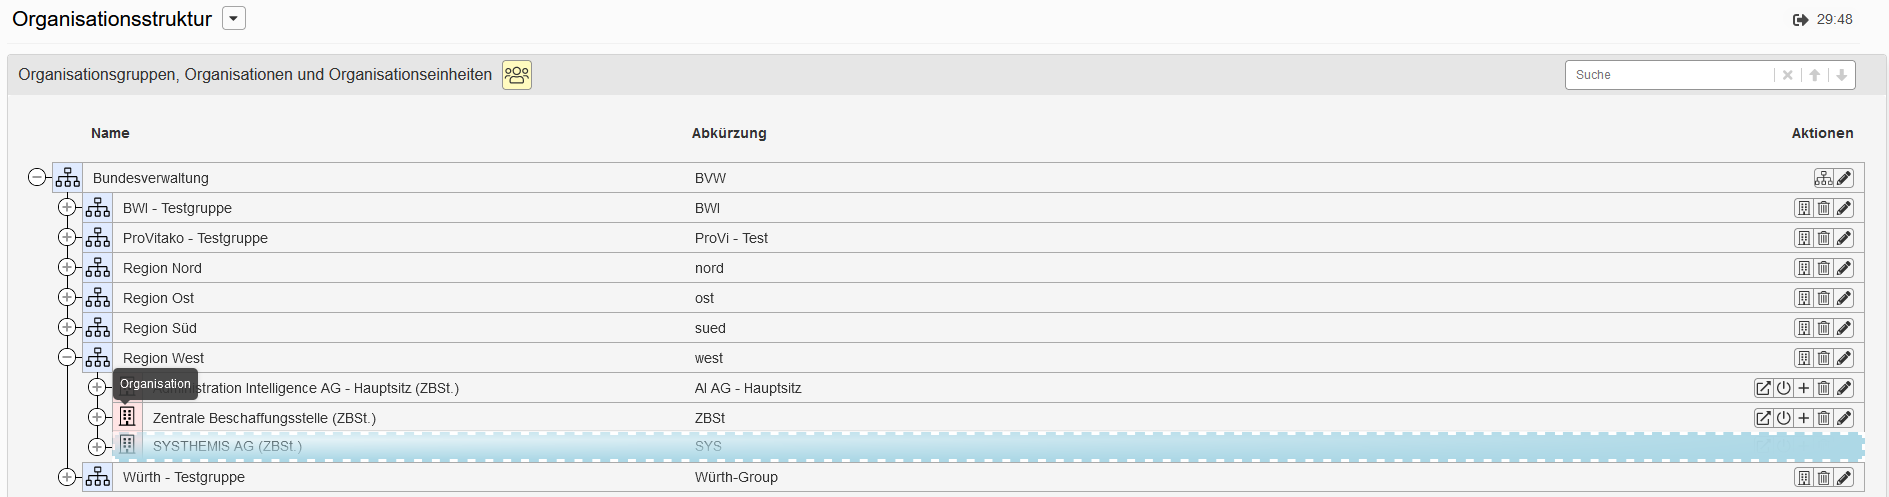Click the yellow user group icon

[517, 75]
